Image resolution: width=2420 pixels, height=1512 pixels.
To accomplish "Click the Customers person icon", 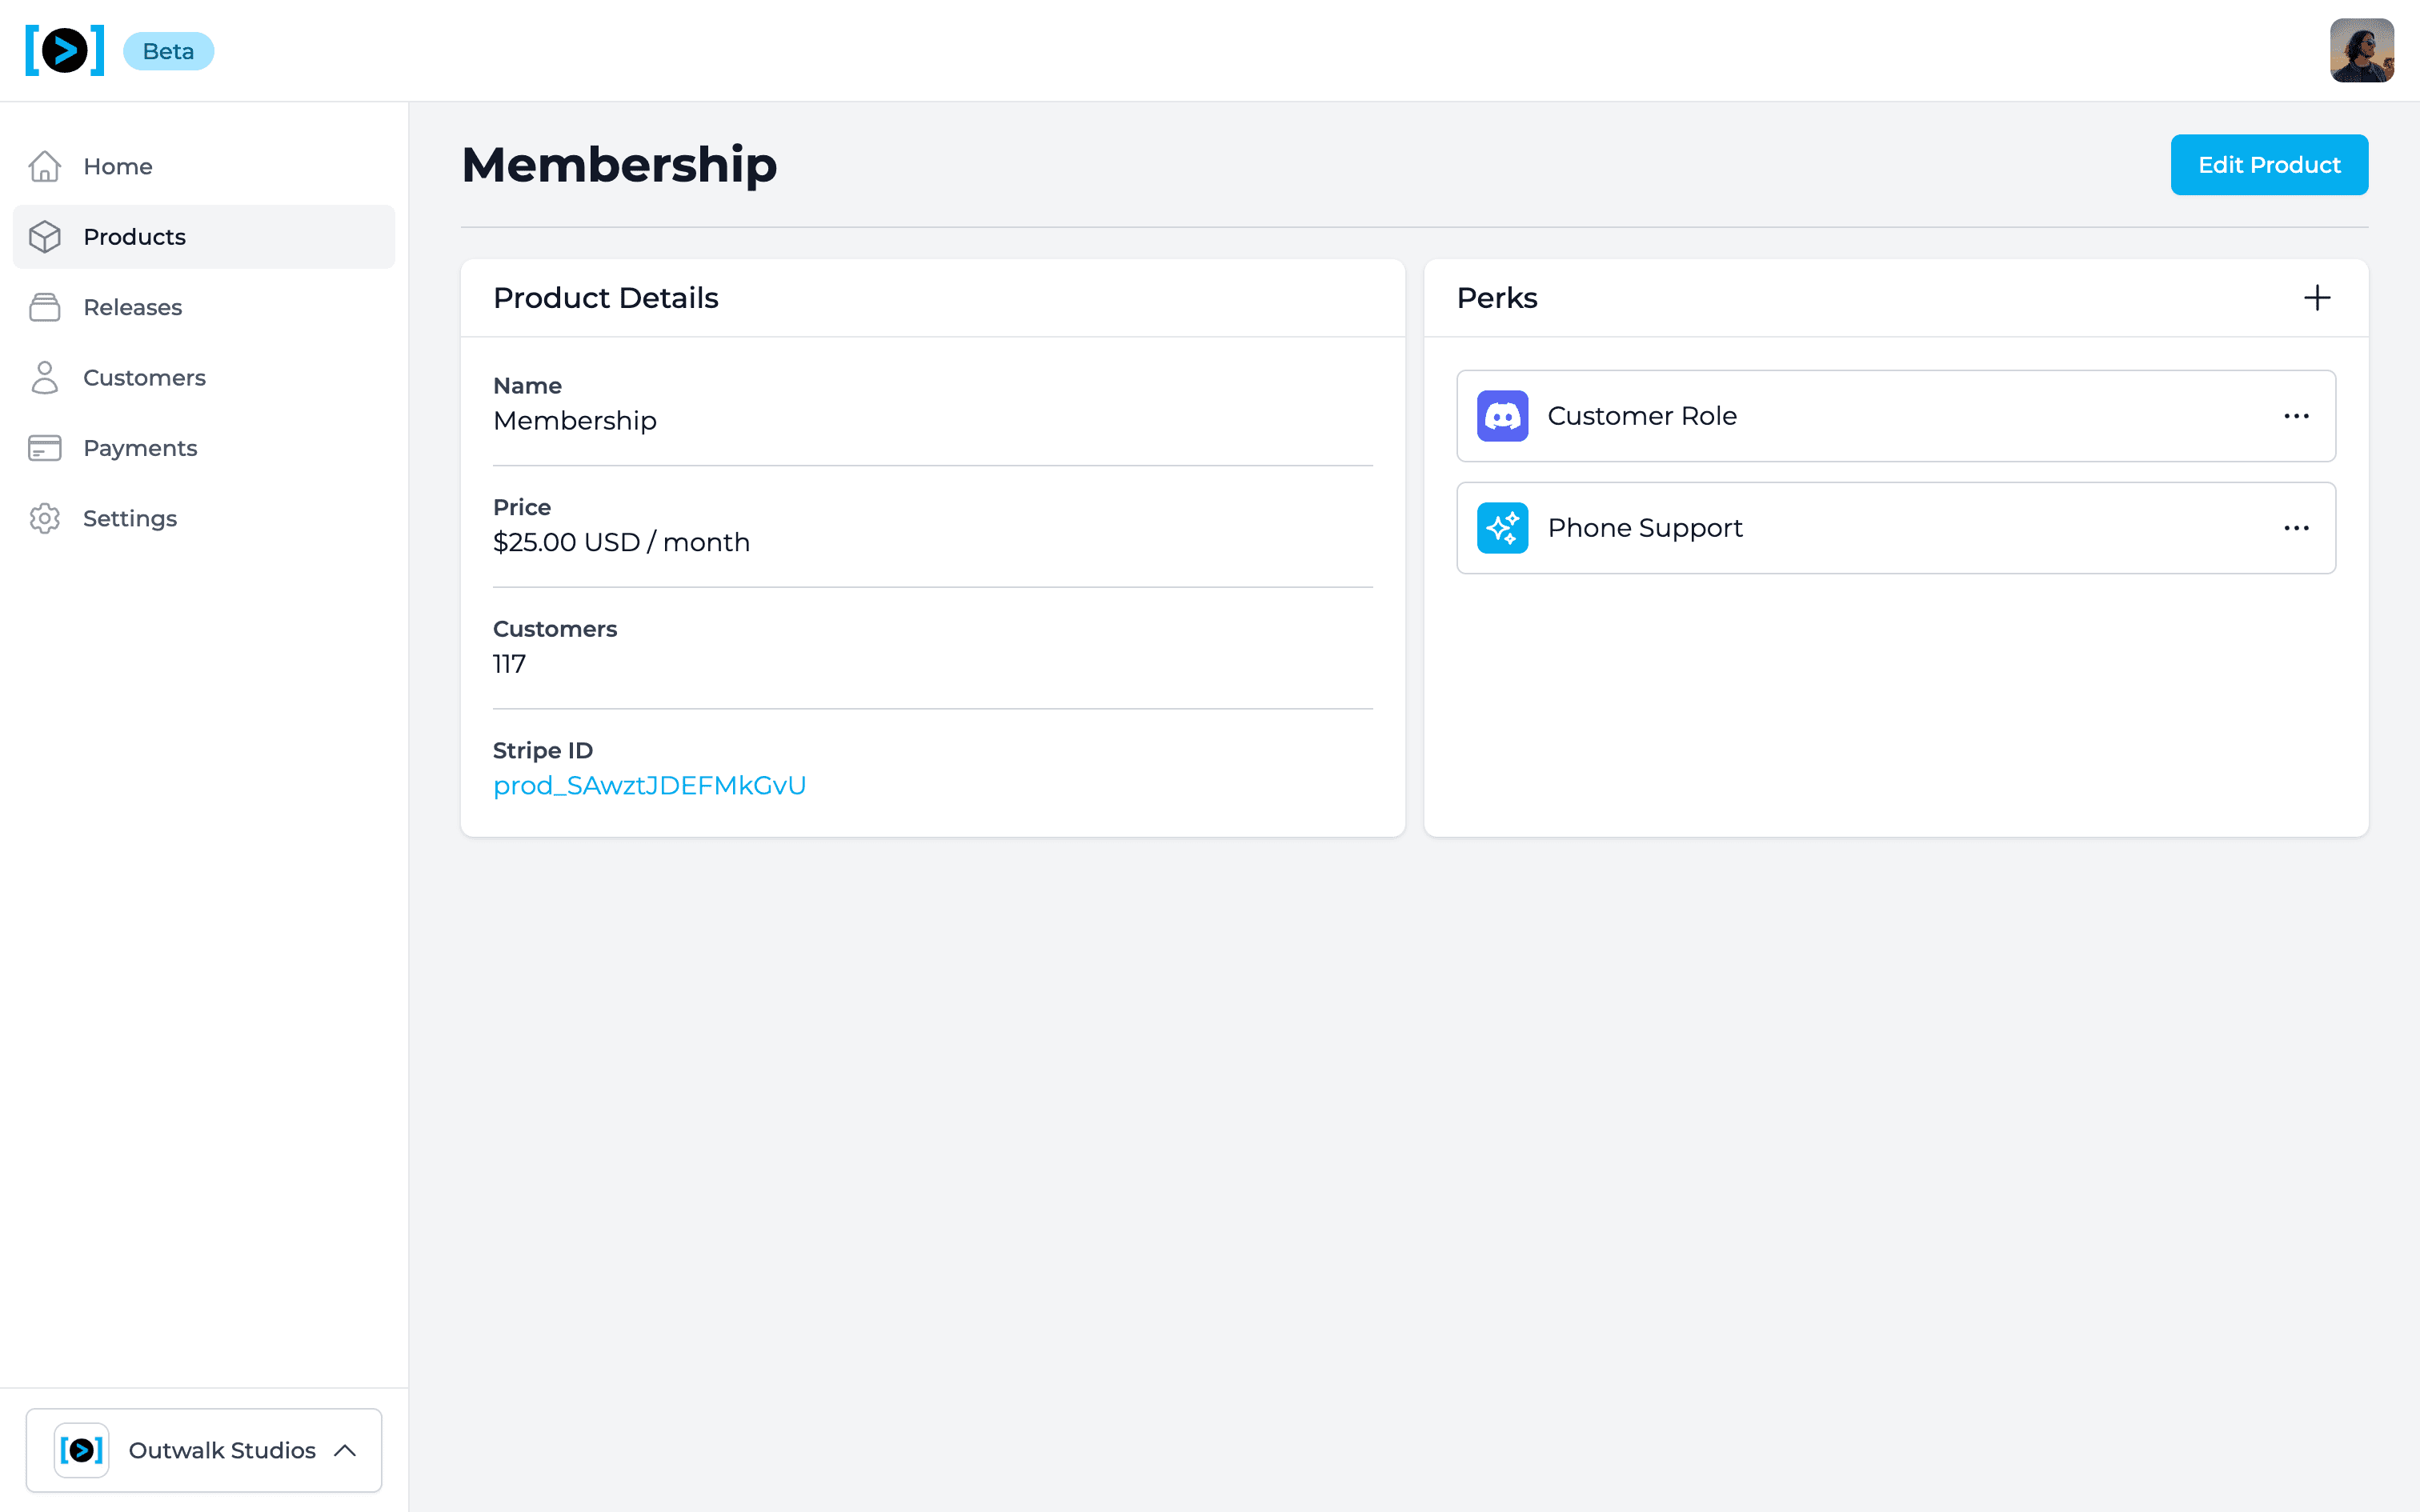I will click(45, 378).
